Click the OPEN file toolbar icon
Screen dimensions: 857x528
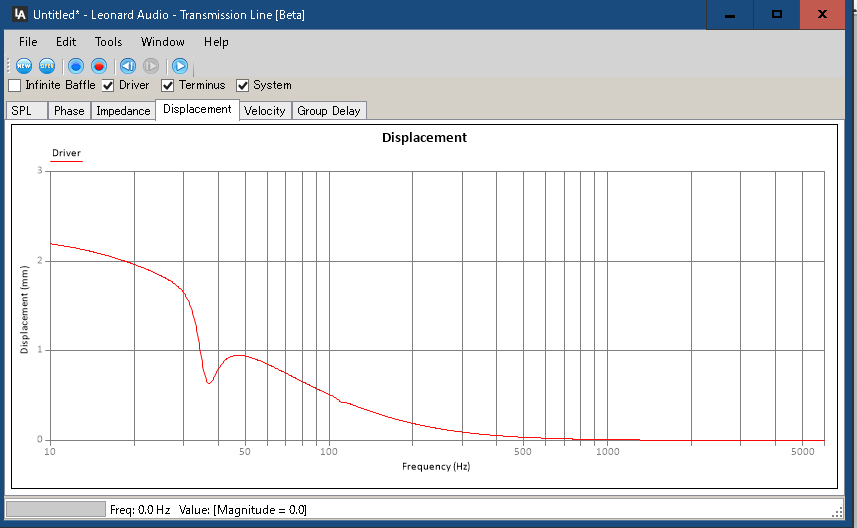[x=47, y=66]
